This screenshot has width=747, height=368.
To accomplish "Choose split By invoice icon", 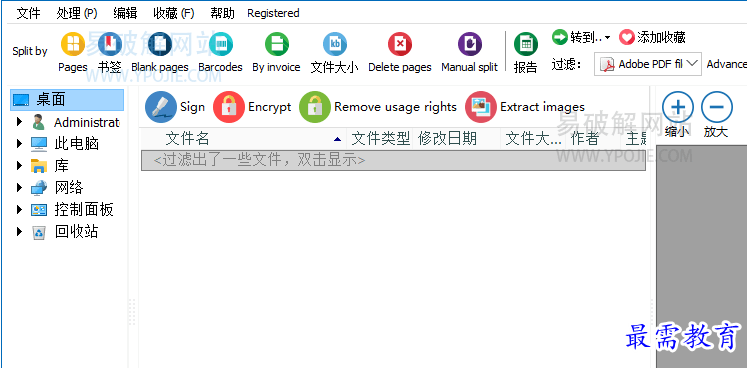I will coord(277,44).
